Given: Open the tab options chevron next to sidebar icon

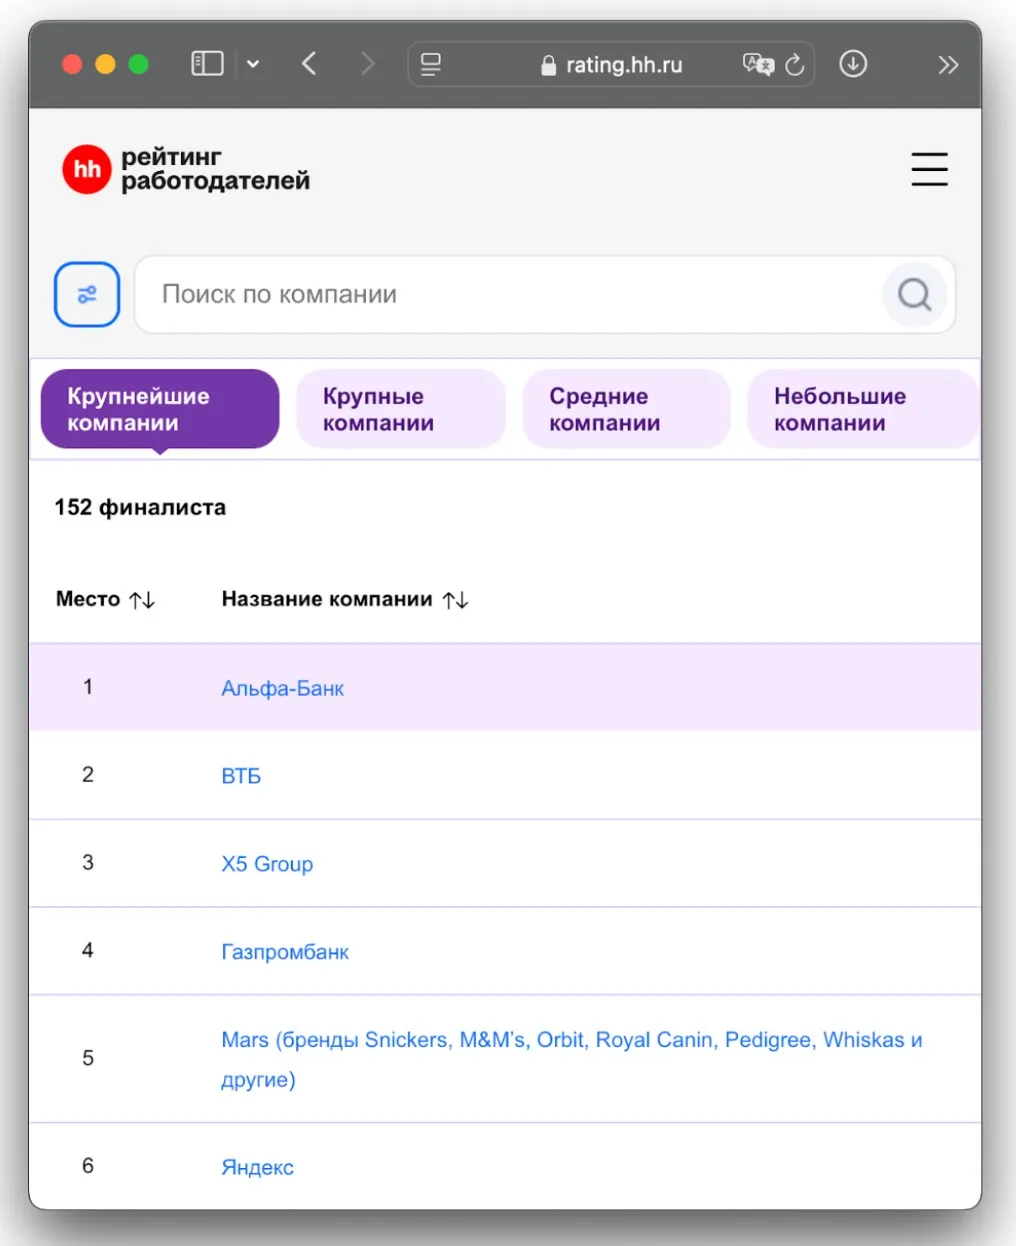Looking at the screenshot, I should (253, 64).
